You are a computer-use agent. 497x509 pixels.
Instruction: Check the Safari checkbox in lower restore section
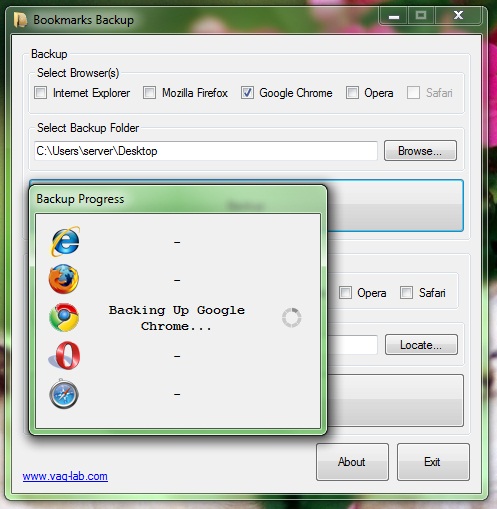pos(406,293)
